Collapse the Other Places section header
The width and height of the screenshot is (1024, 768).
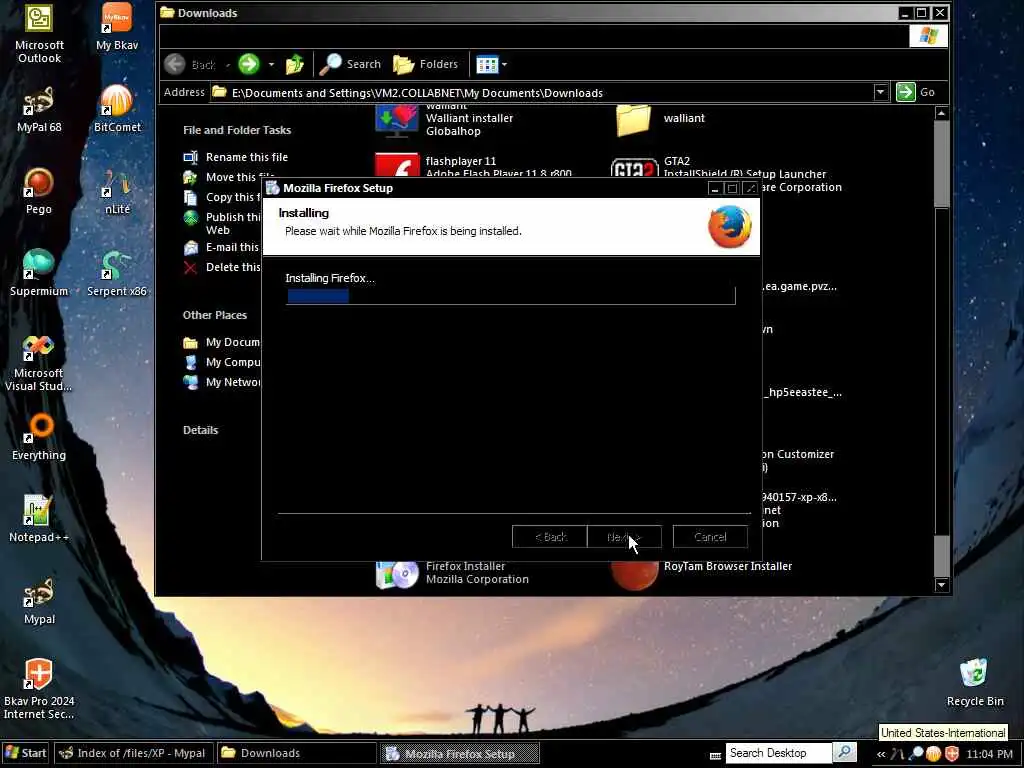point(215,315)
